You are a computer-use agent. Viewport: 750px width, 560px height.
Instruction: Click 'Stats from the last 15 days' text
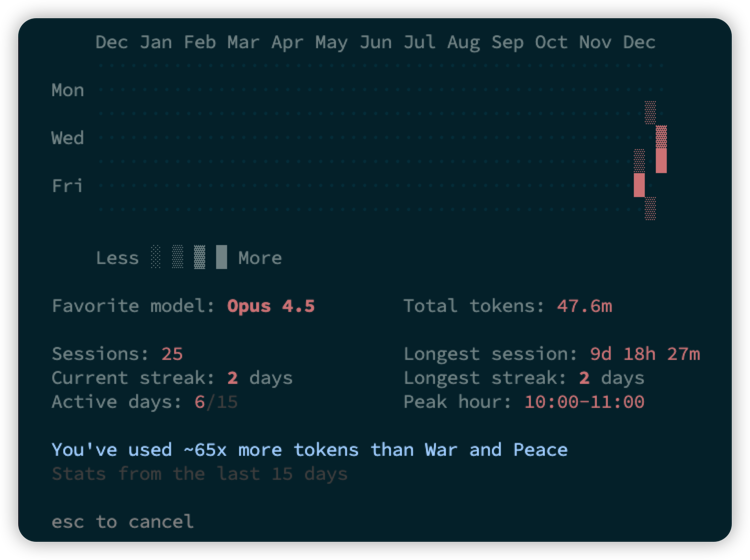[199, 474]
